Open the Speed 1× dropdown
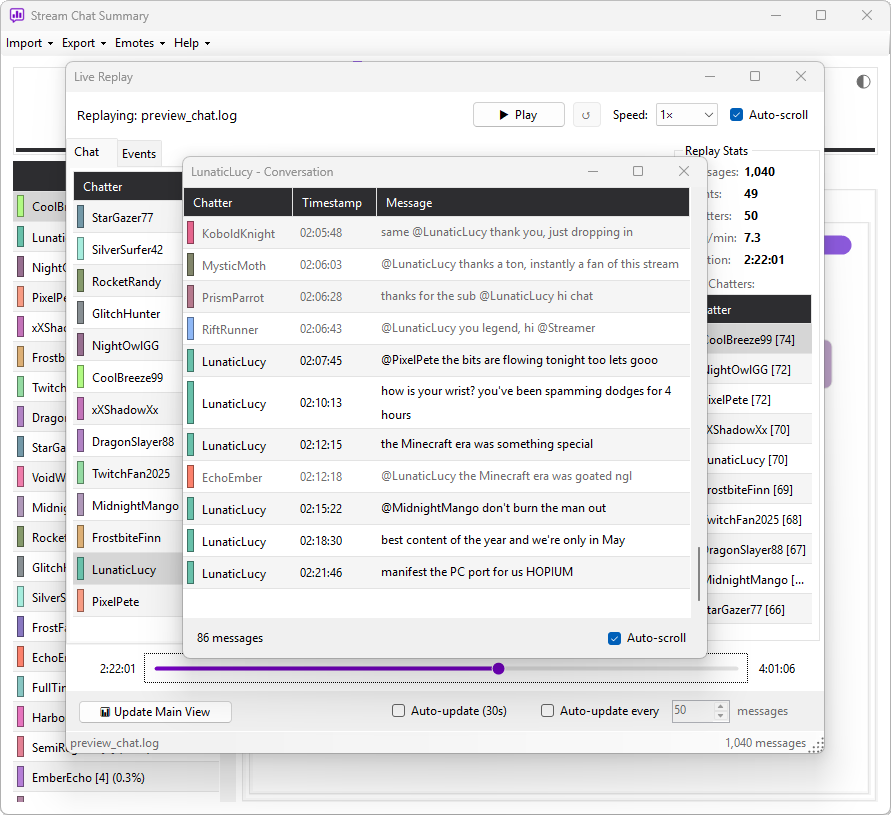 [x=686, y=115]
